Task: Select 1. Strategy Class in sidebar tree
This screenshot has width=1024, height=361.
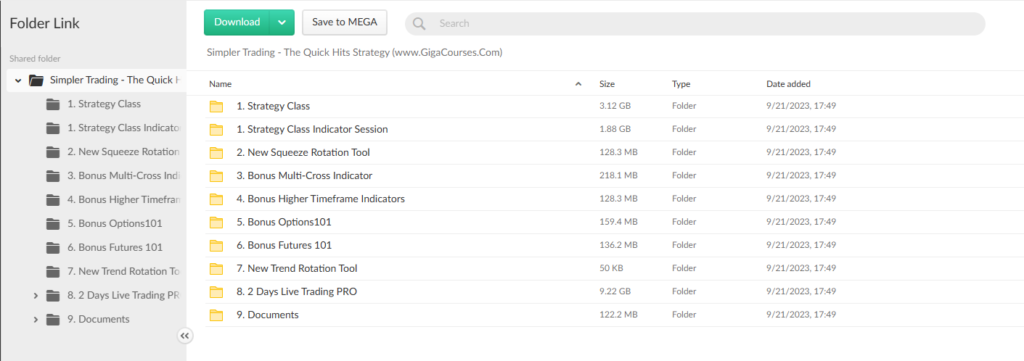Action: point(104,104)
